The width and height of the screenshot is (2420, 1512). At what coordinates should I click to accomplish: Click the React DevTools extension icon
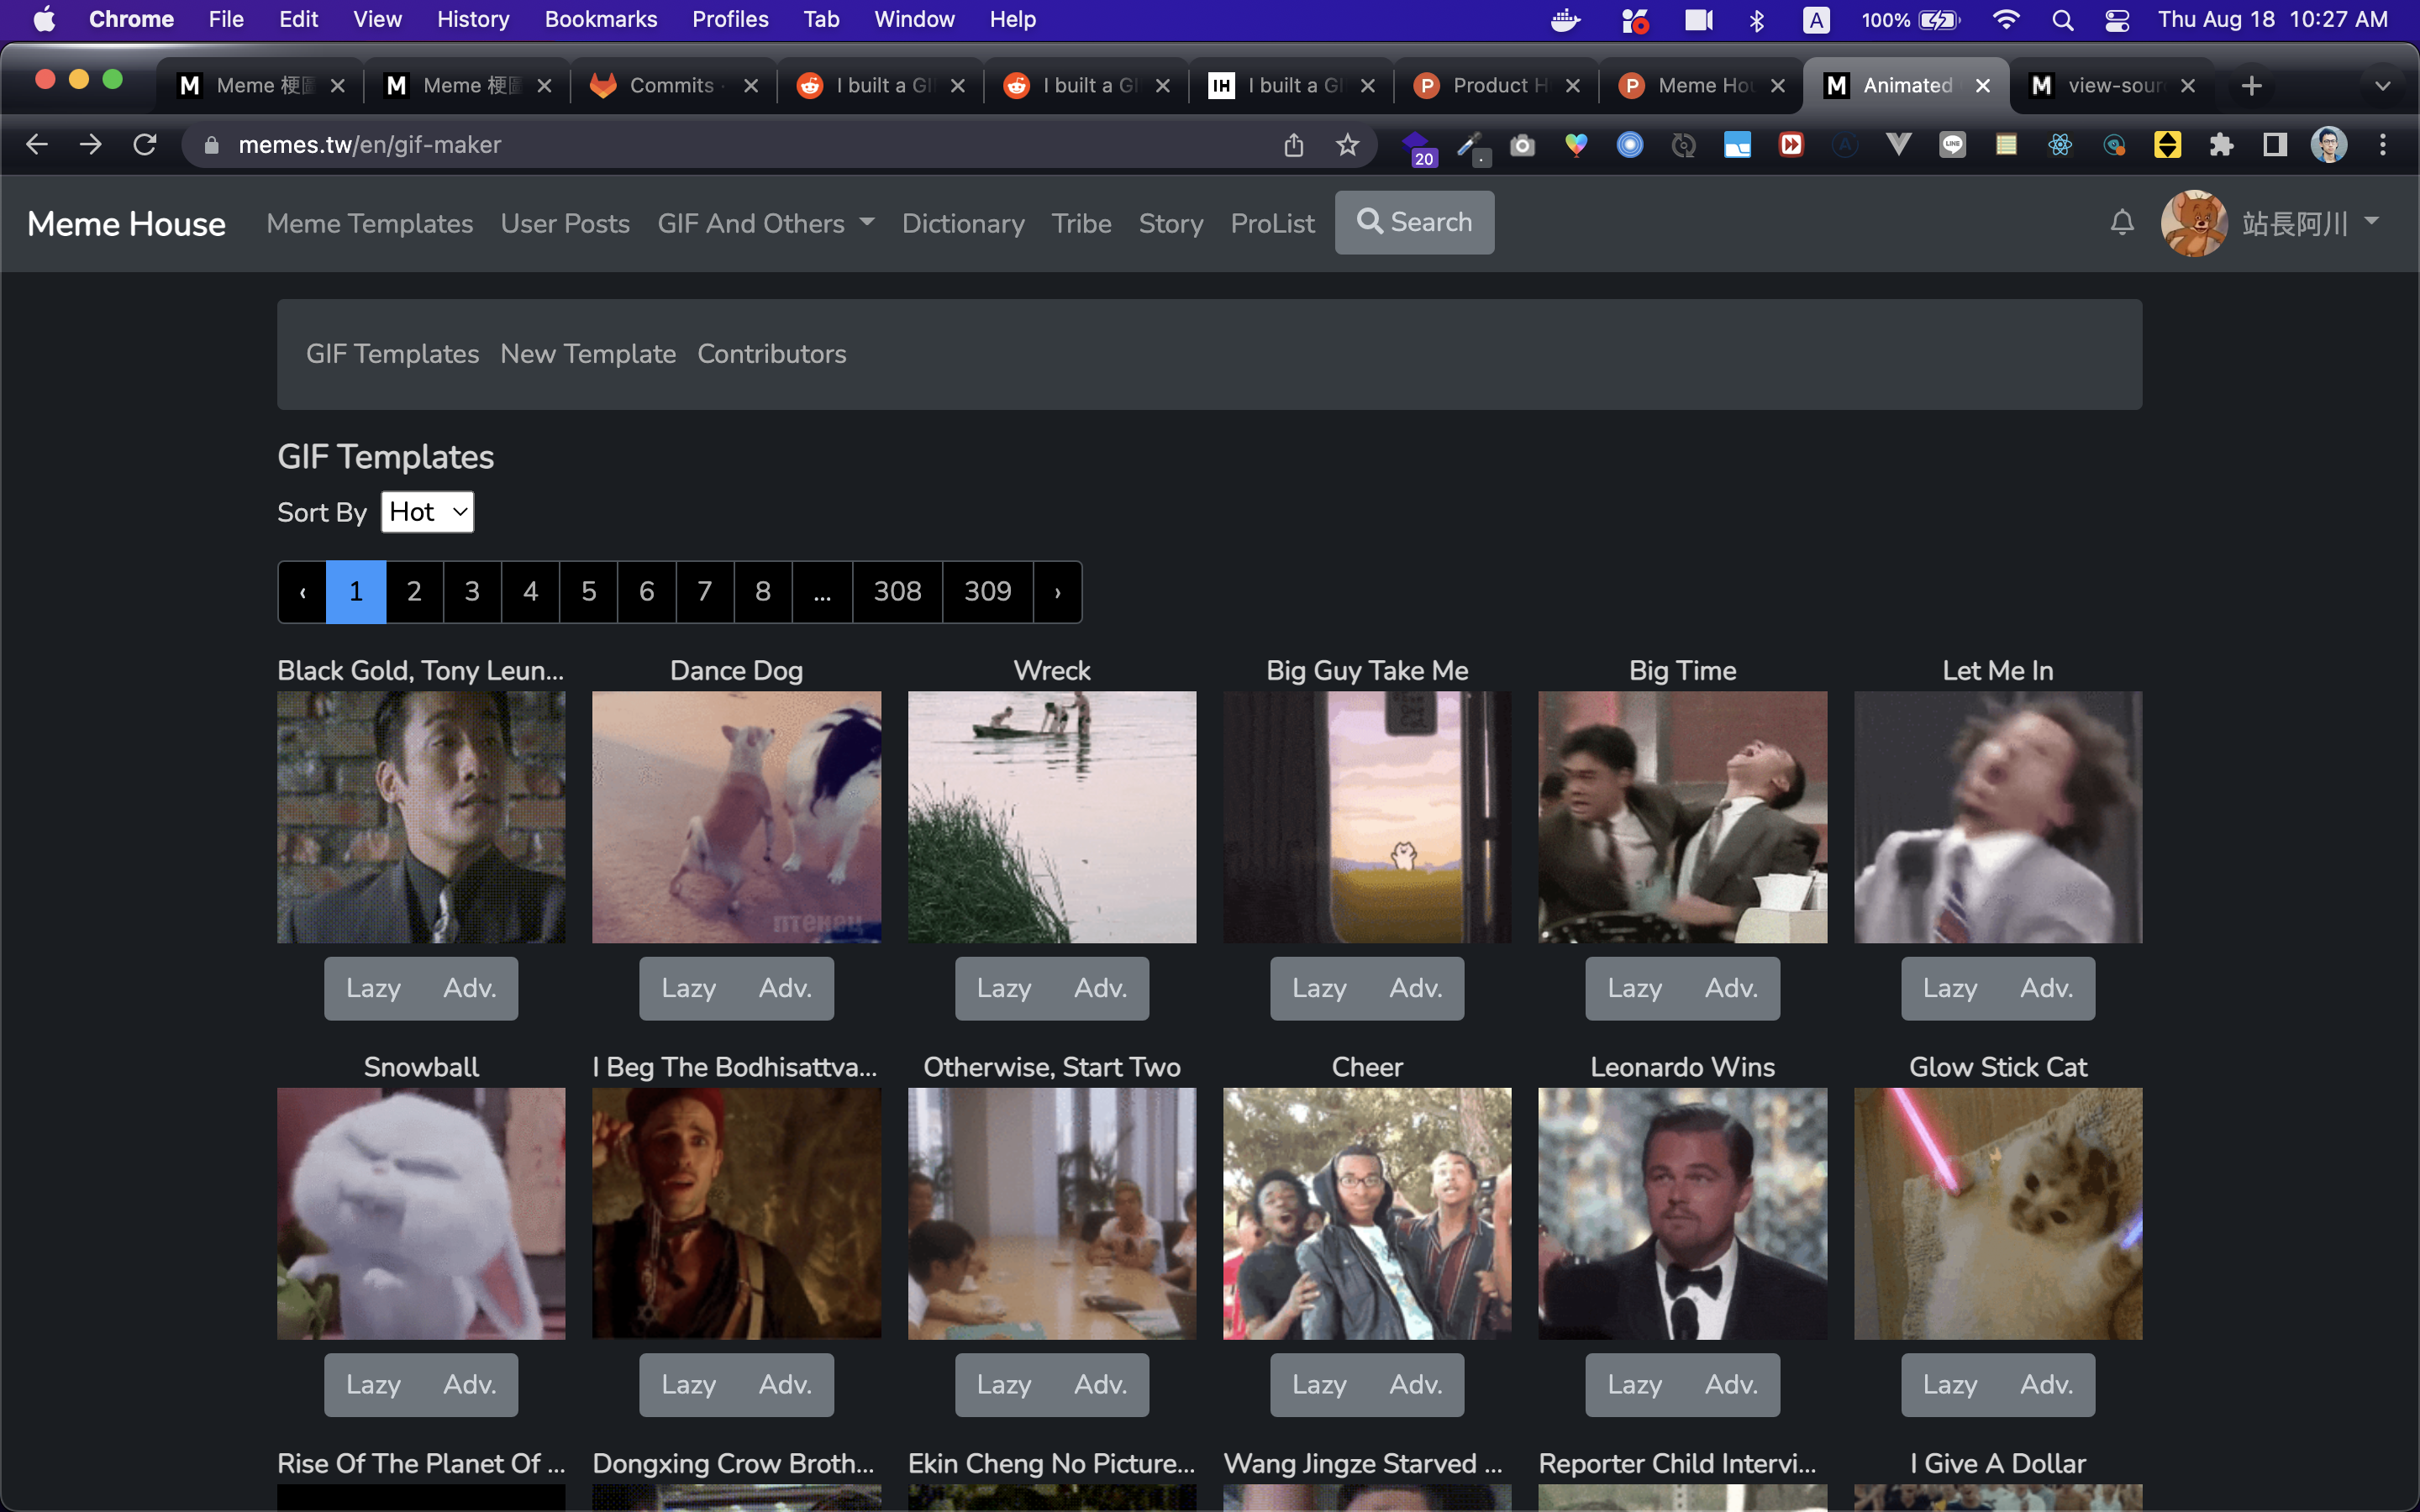pos(2060,145)
